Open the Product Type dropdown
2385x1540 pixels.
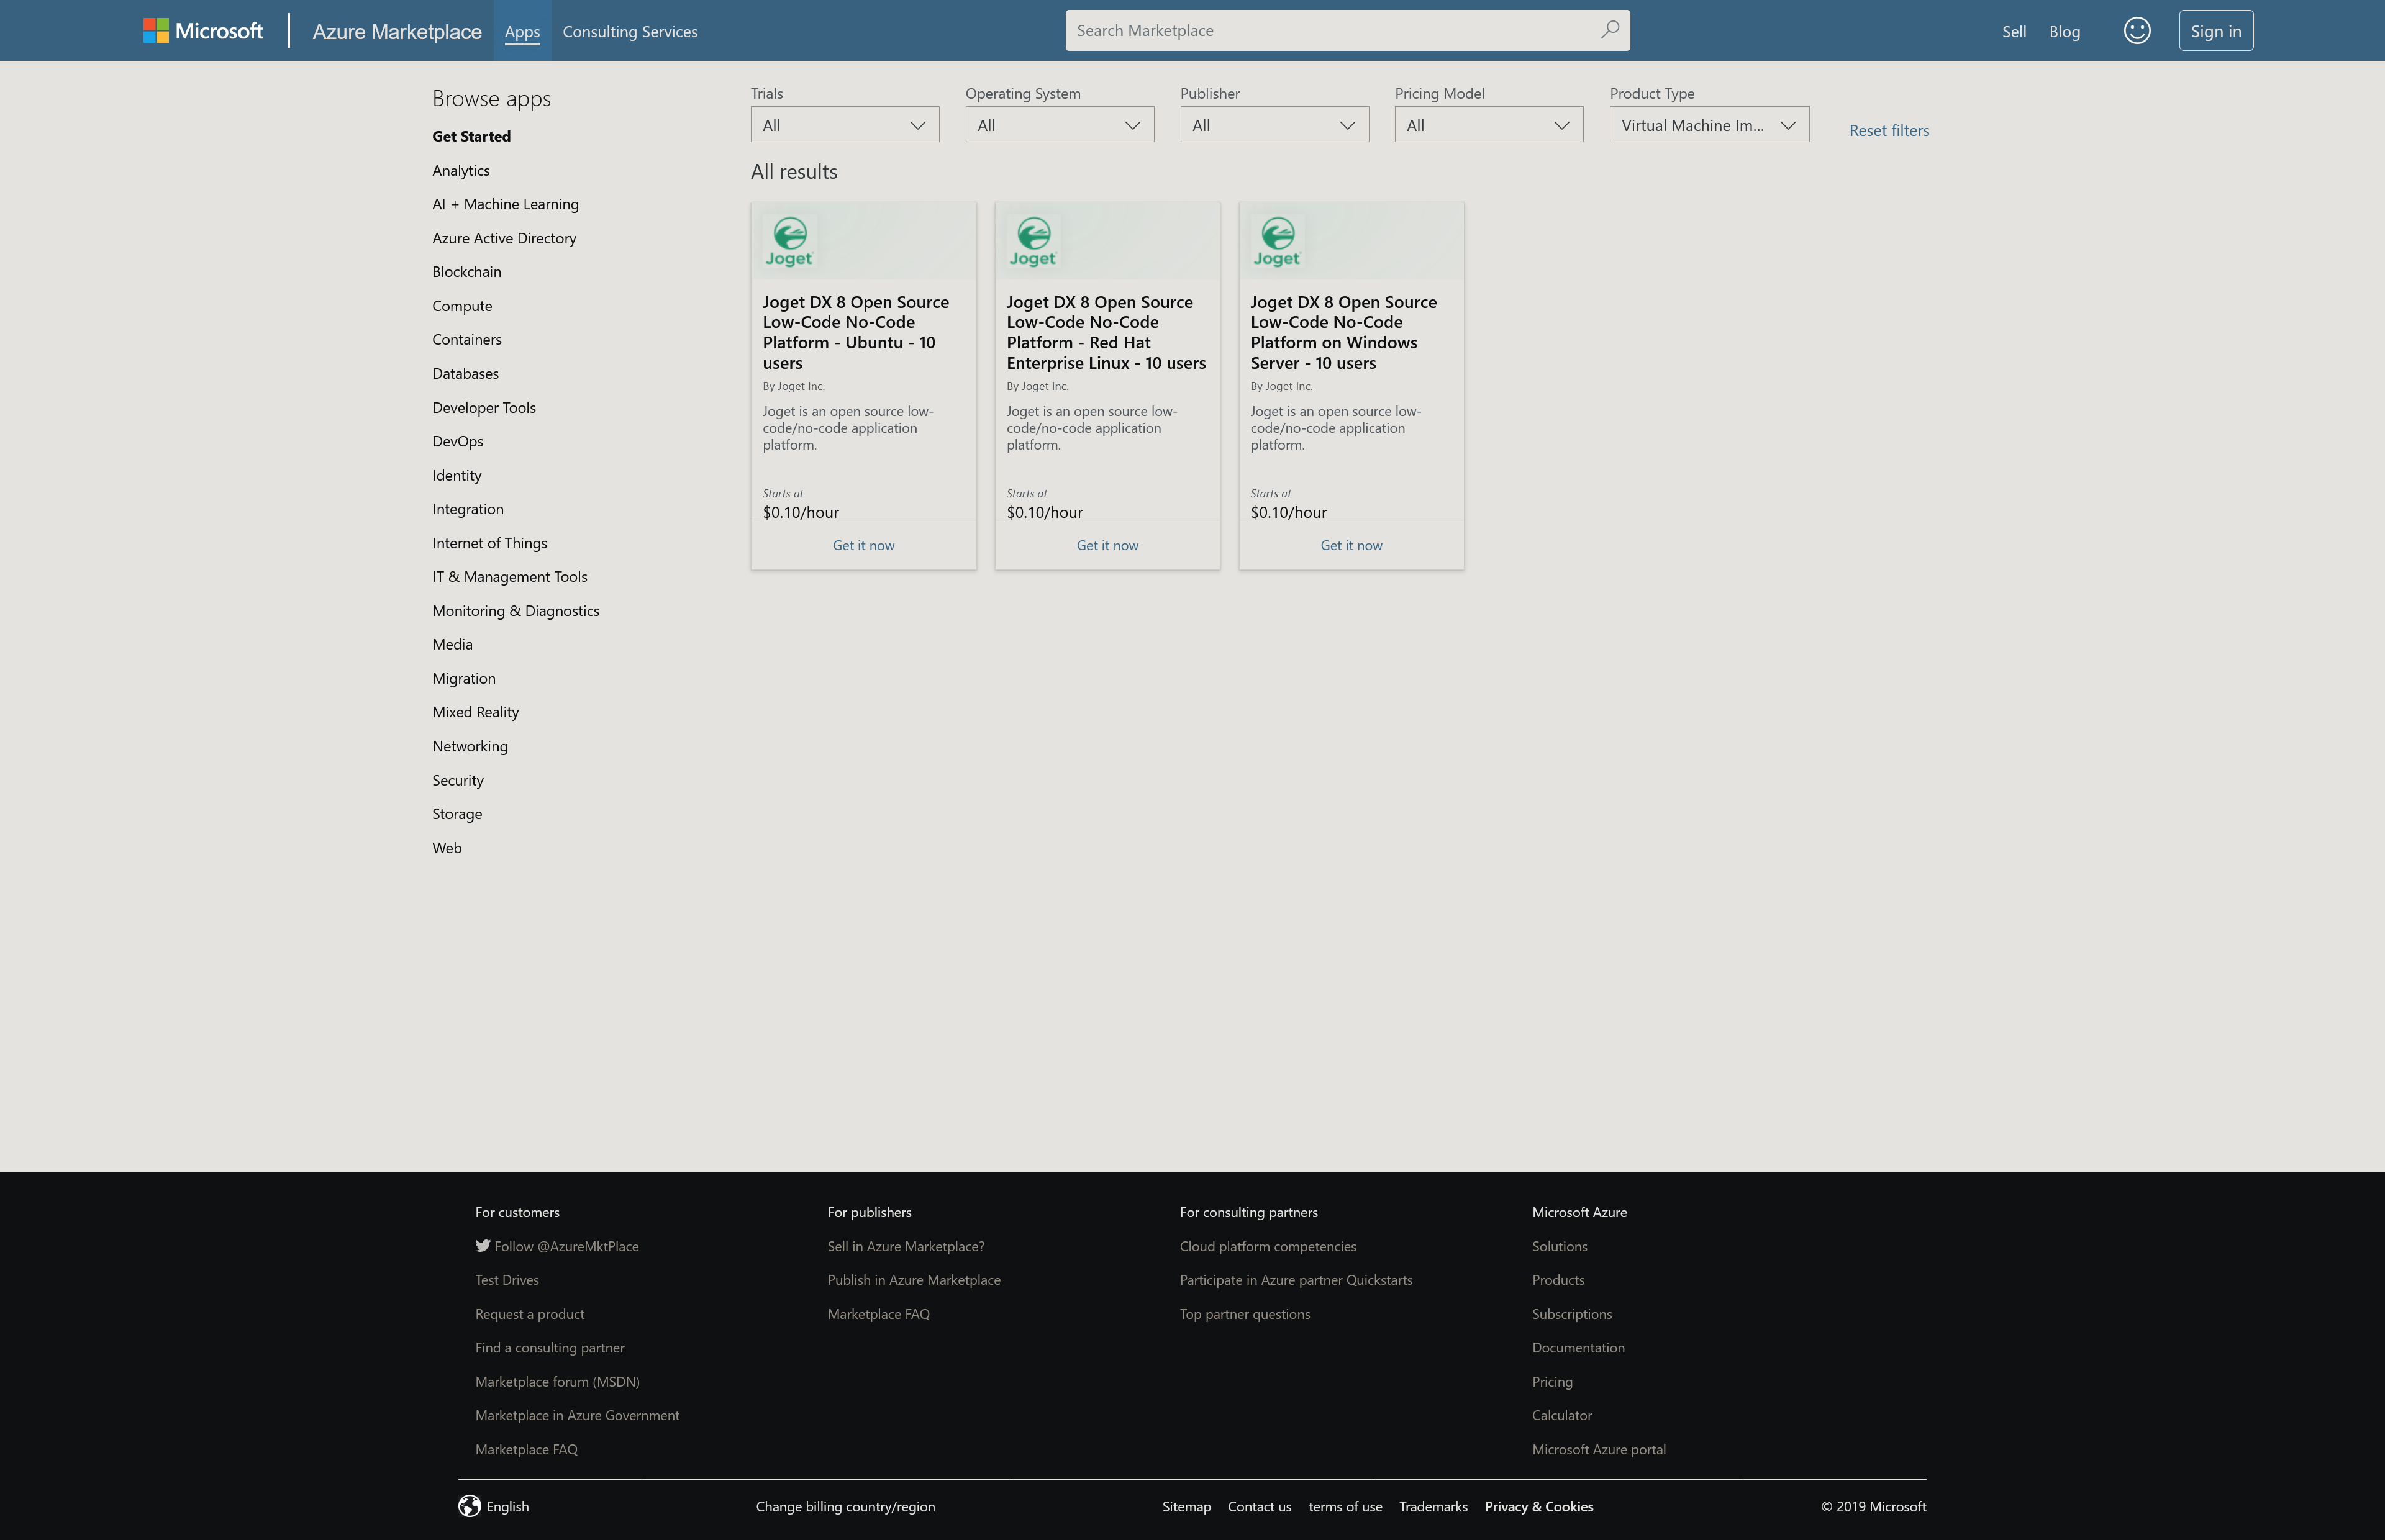click(1708, 125)
